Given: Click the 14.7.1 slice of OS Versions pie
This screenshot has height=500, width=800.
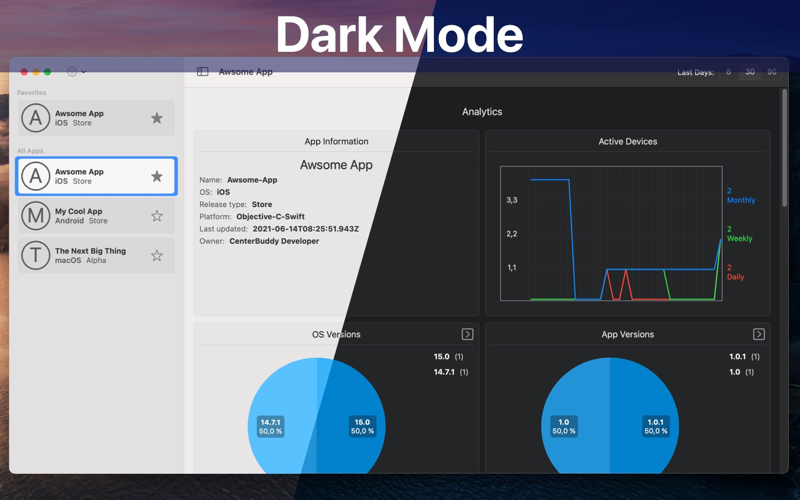Looking at the screenshot, I should tap(282, 418).
